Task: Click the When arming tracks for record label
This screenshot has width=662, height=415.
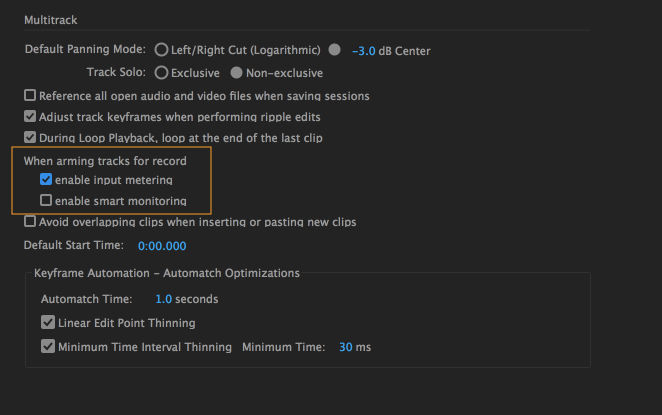Action: 105,160
